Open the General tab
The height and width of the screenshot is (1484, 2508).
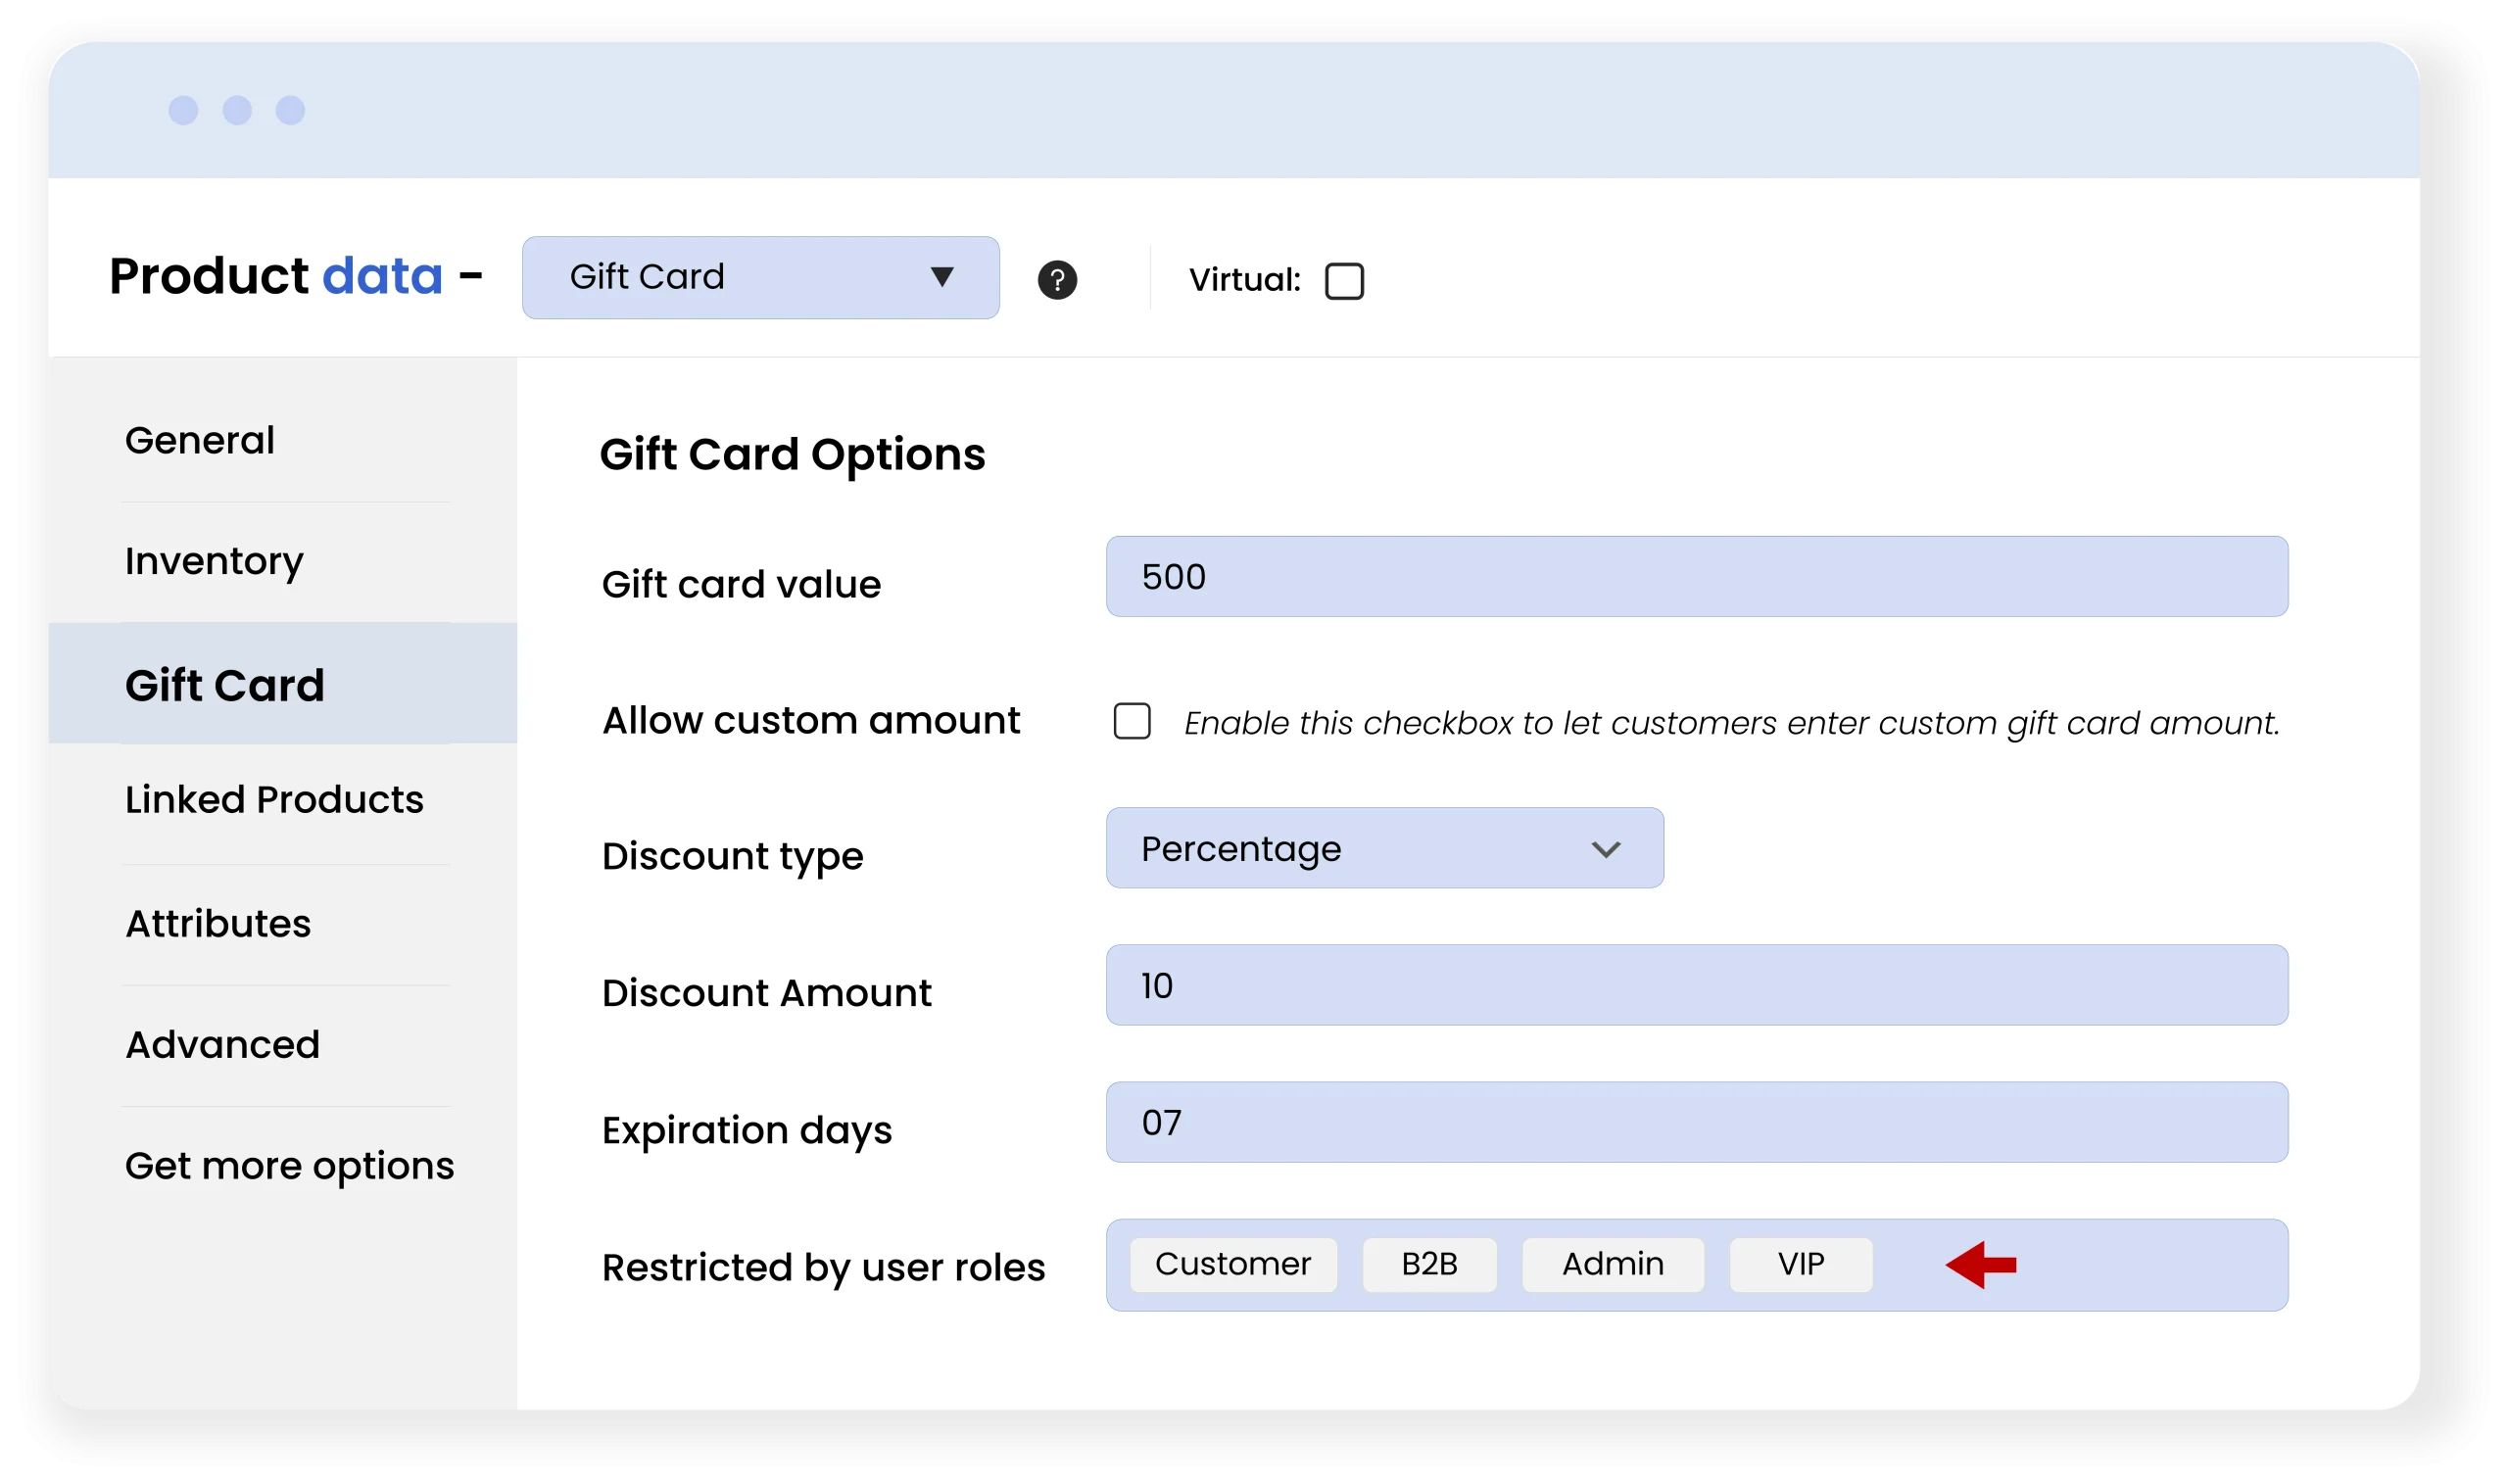[x=200, y=440]
